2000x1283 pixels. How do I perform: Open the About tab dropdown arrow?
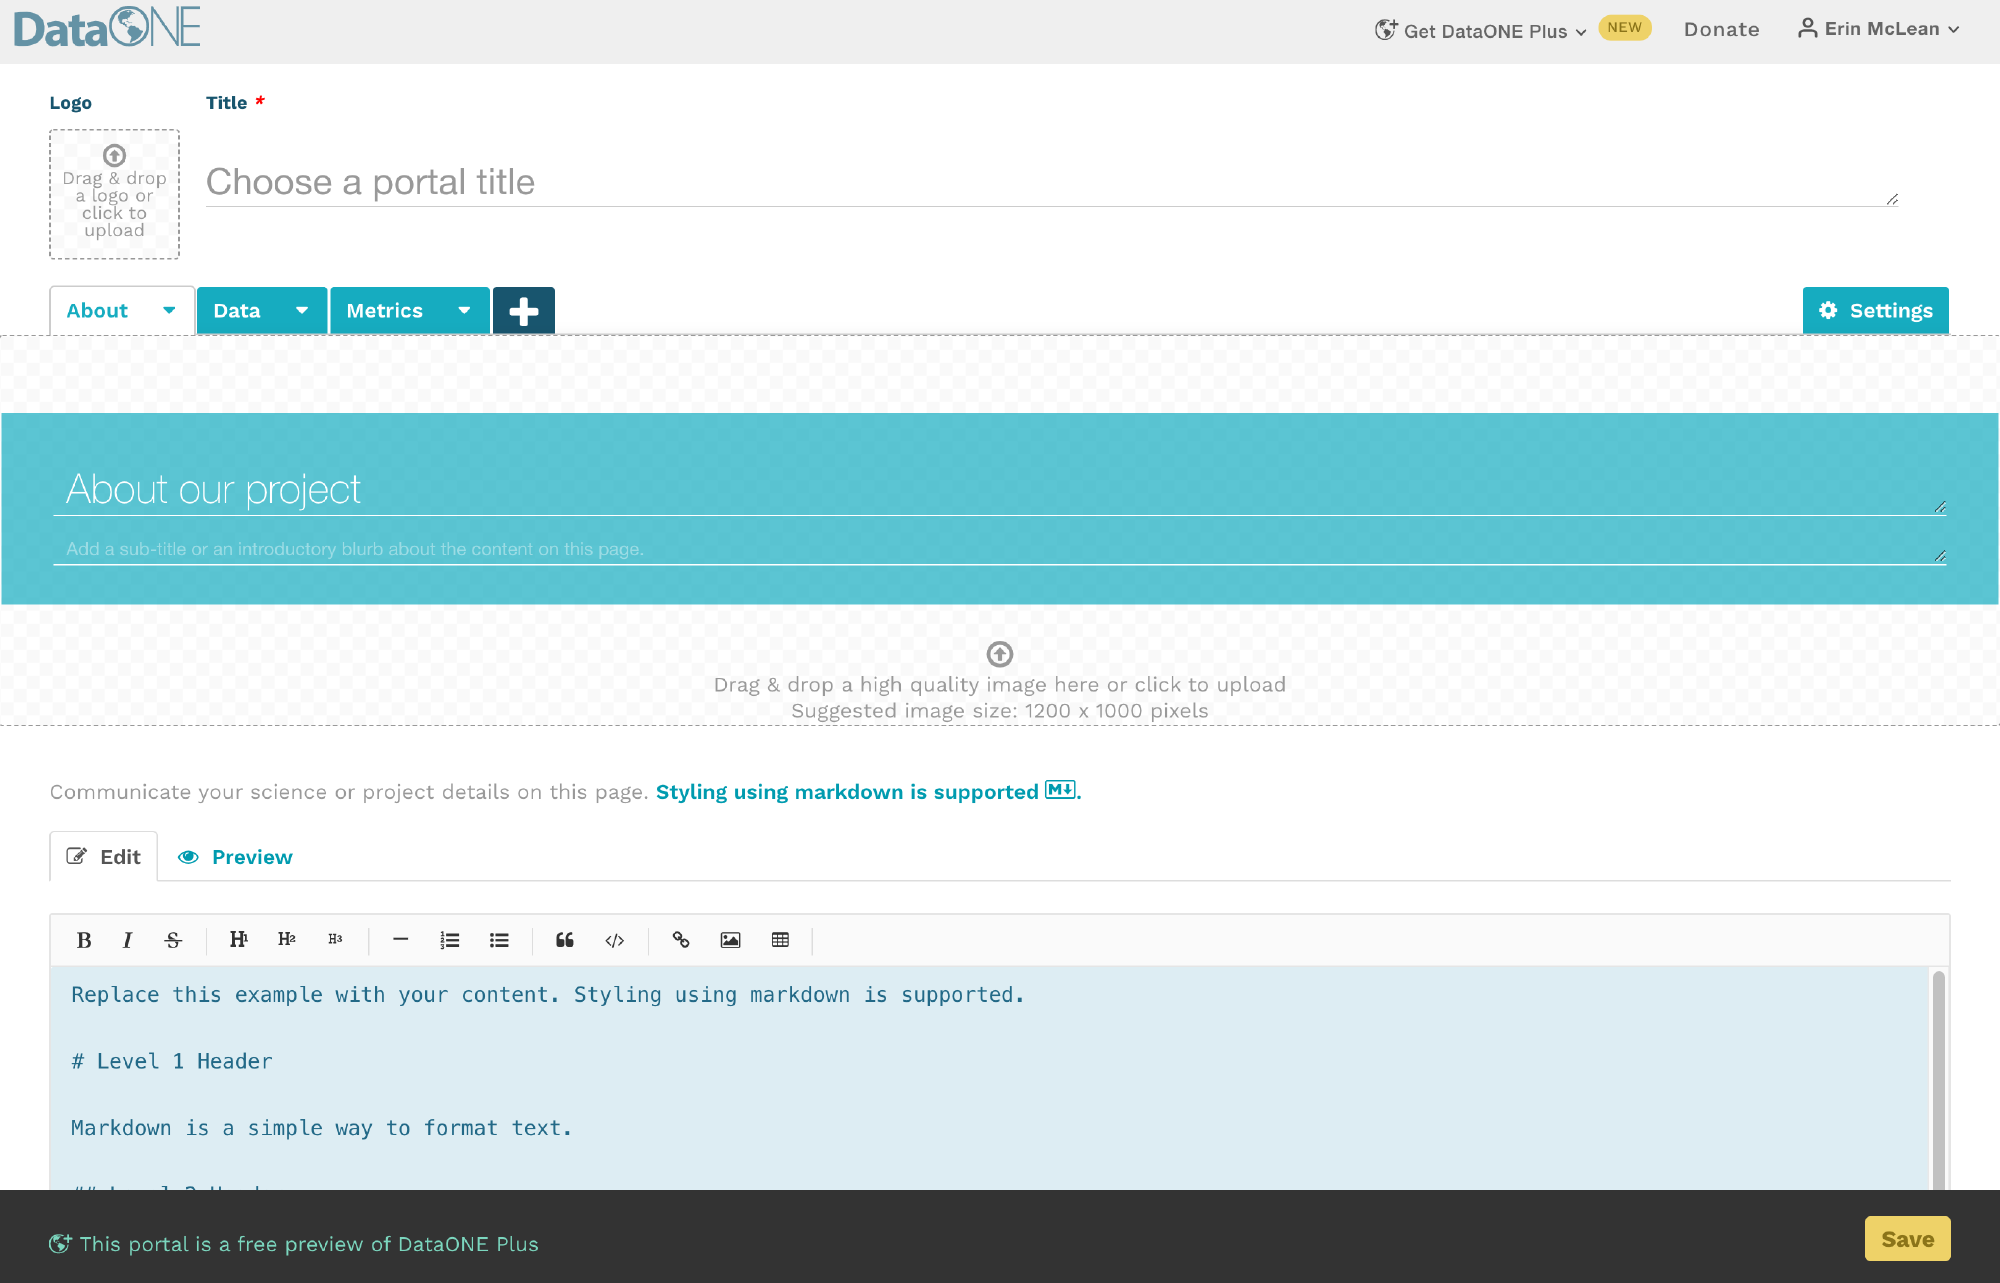(x=169, y=310)
